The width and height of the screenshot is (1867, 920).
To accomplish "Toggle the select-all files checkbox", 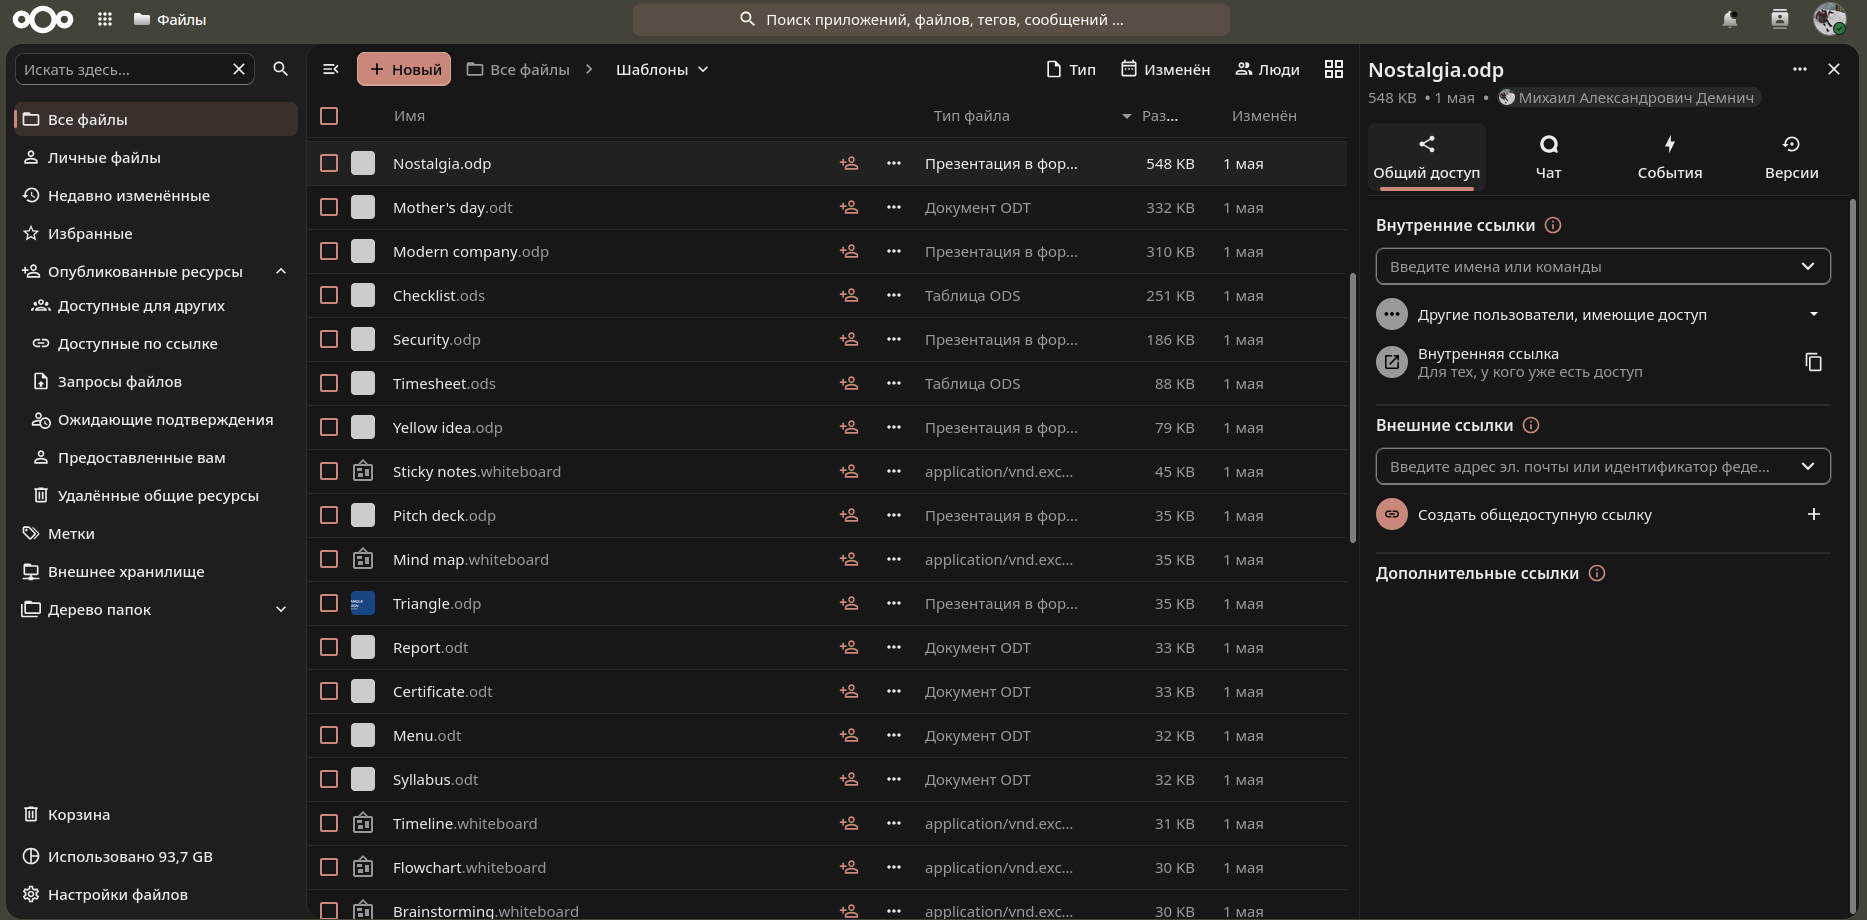I will coord(329,116).
